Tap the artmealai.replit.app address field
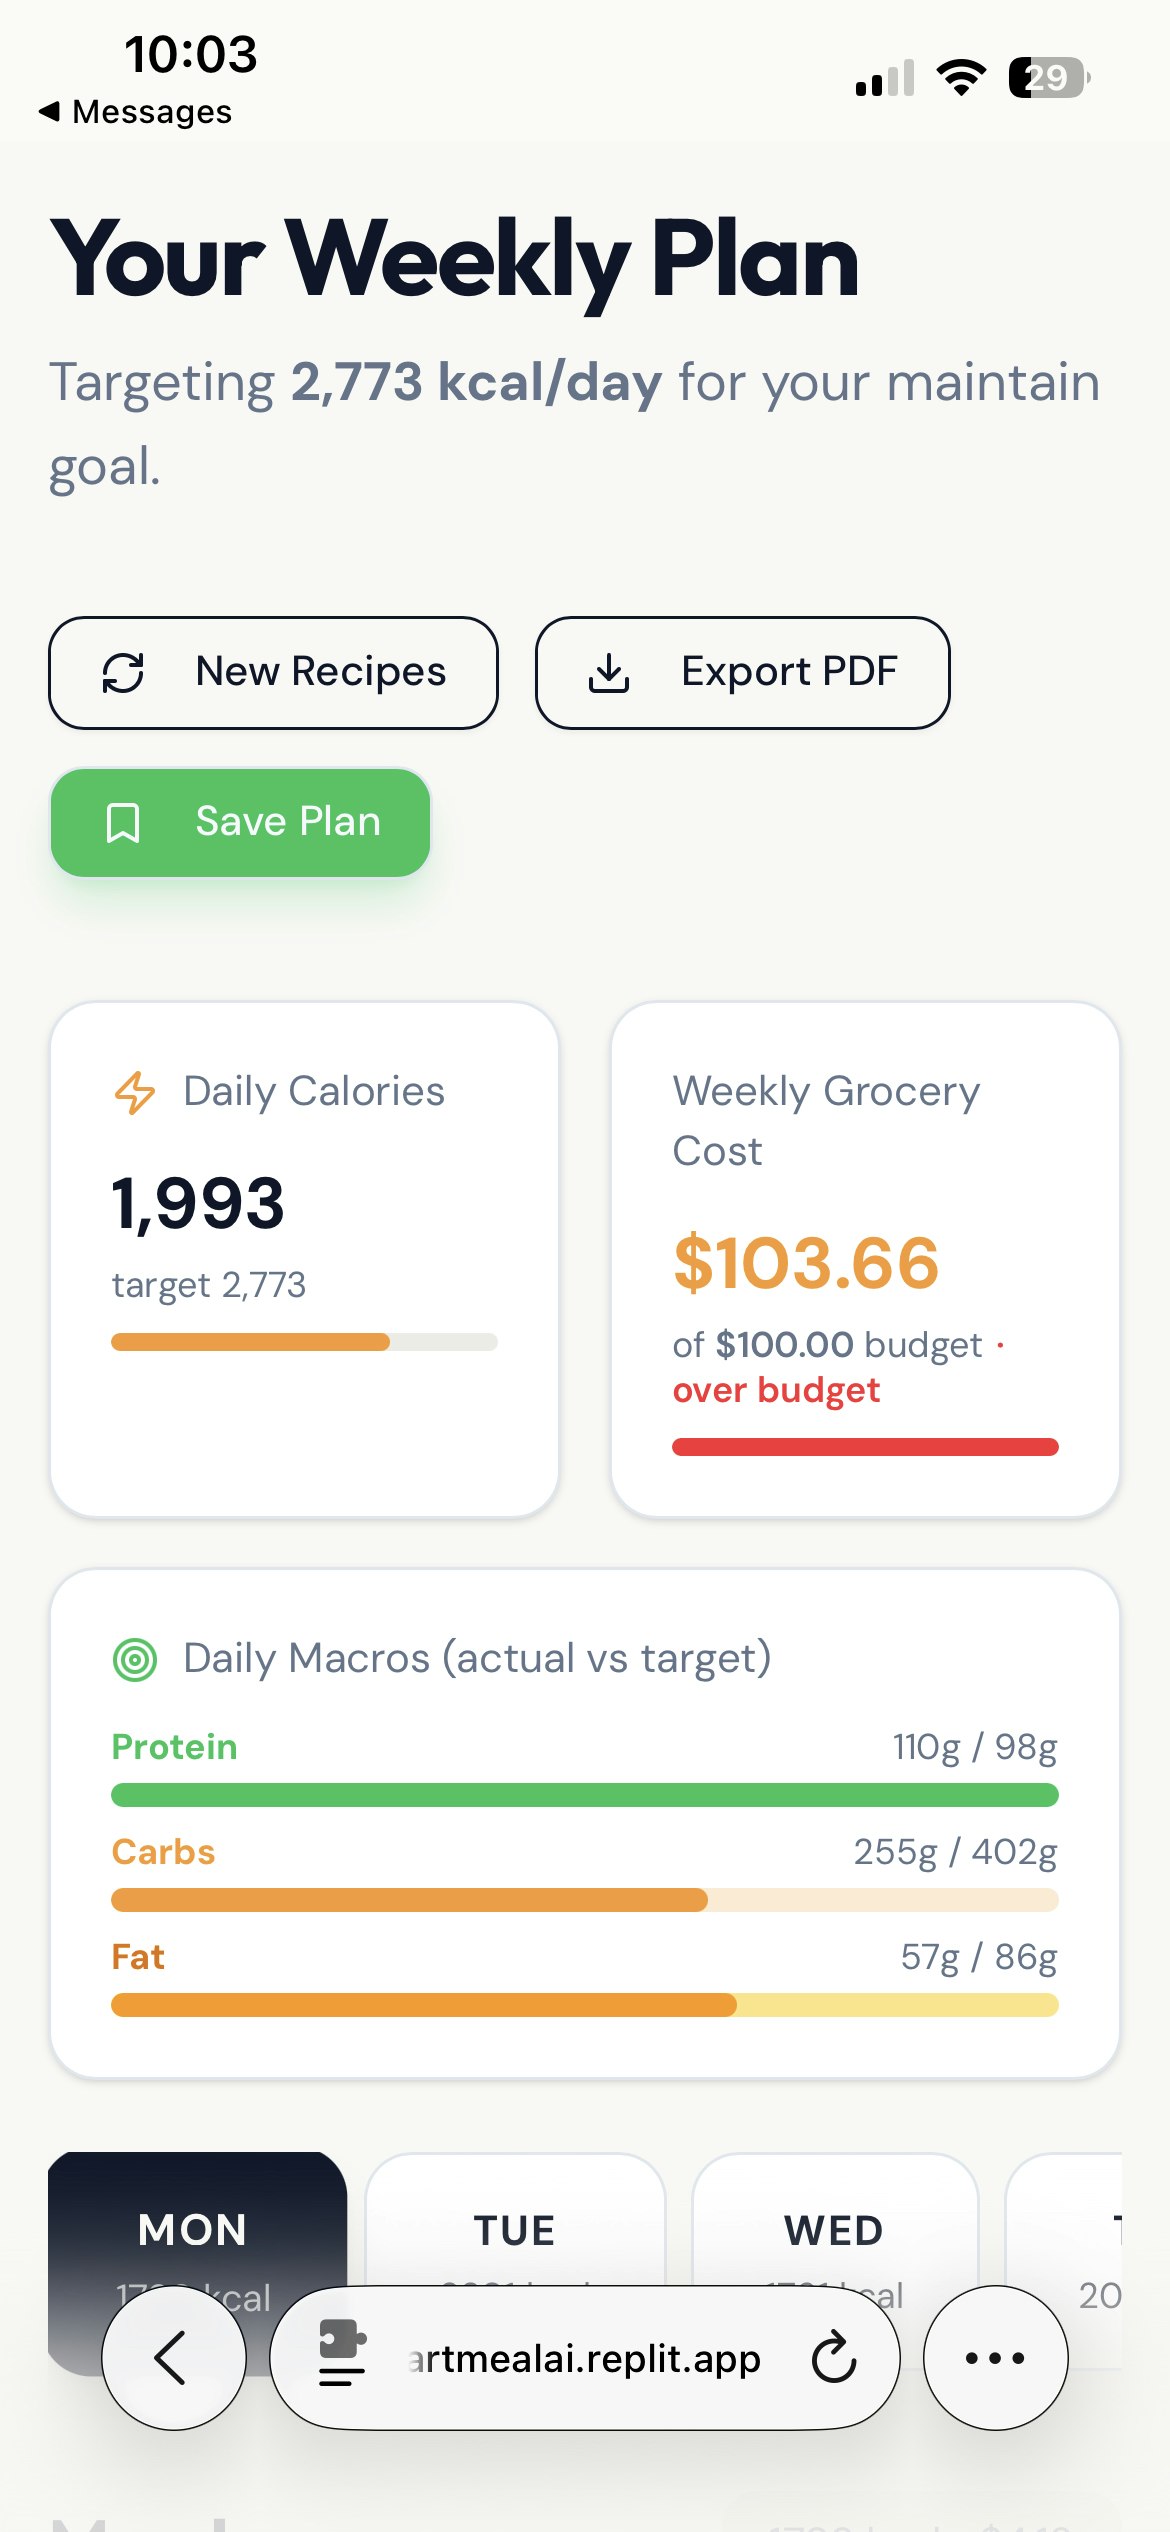 (x=584, y=2359)
